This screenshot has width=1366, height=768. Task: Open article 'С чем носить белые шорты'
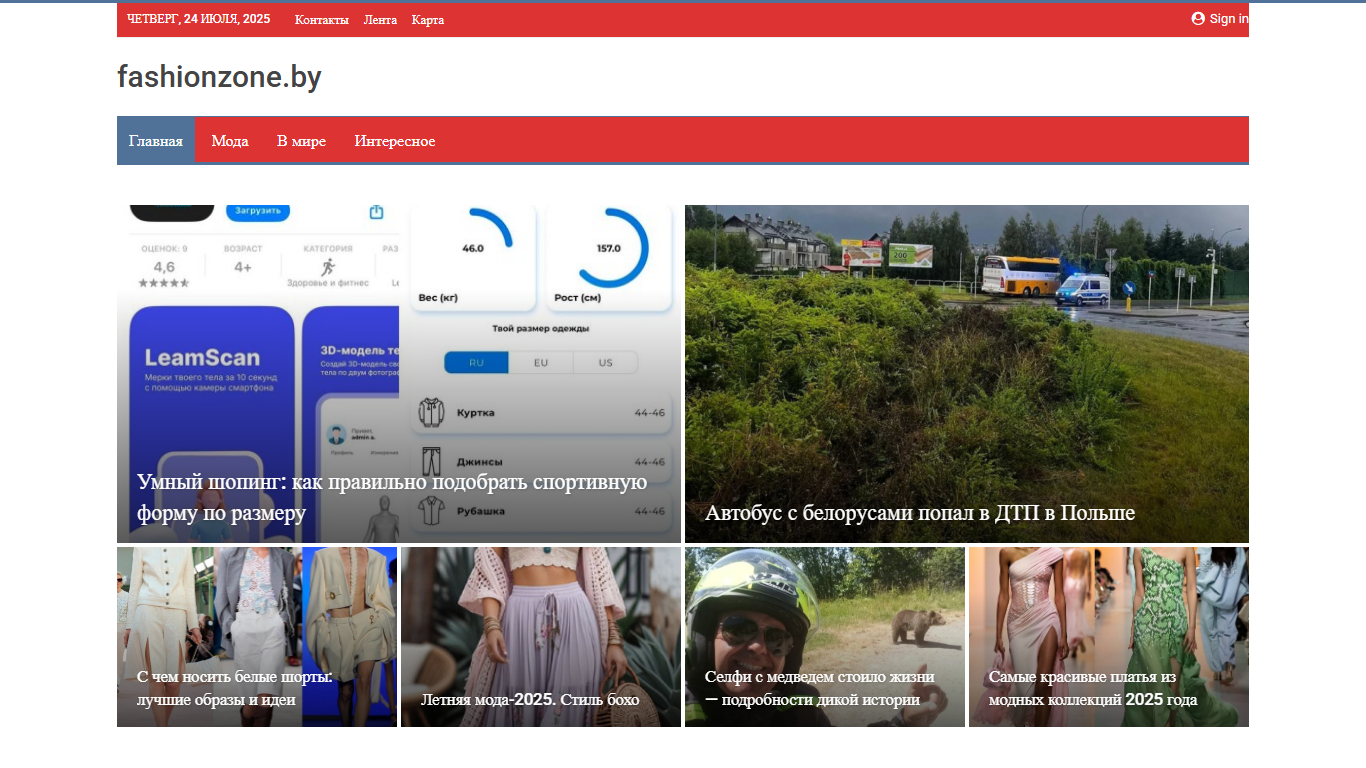click(x=235, y=688)
